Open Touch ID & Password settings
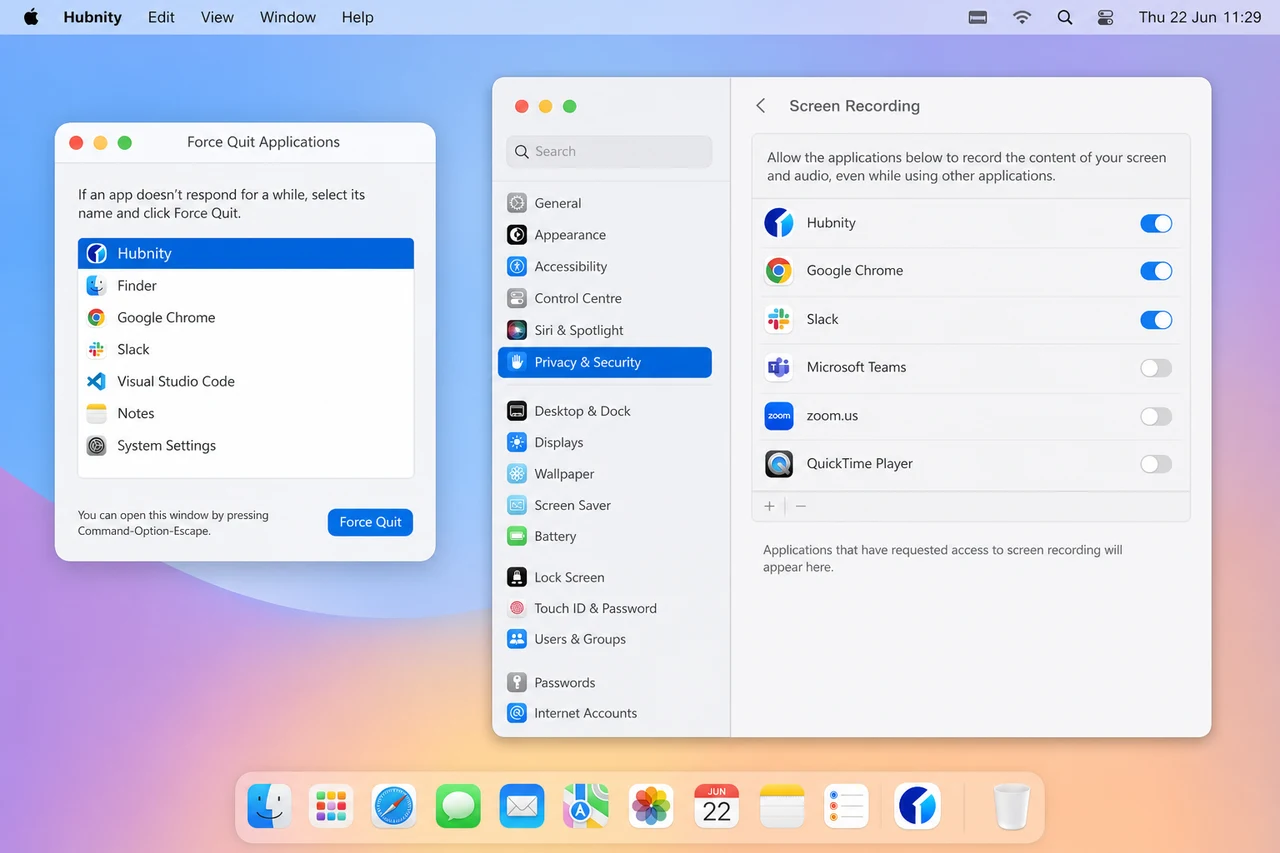Screen dimensions: 1280x853 coord(604,608)
